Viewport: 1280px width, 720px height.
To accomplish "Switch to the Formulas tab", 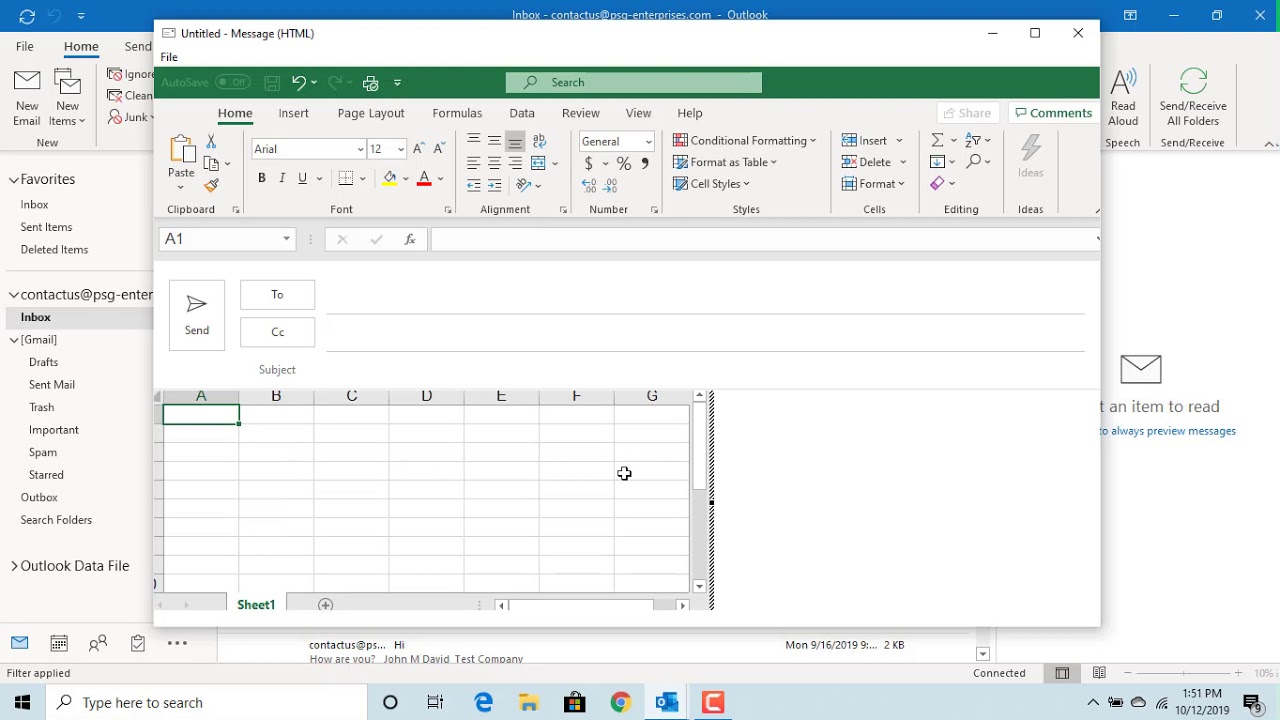I will (457, 113).
